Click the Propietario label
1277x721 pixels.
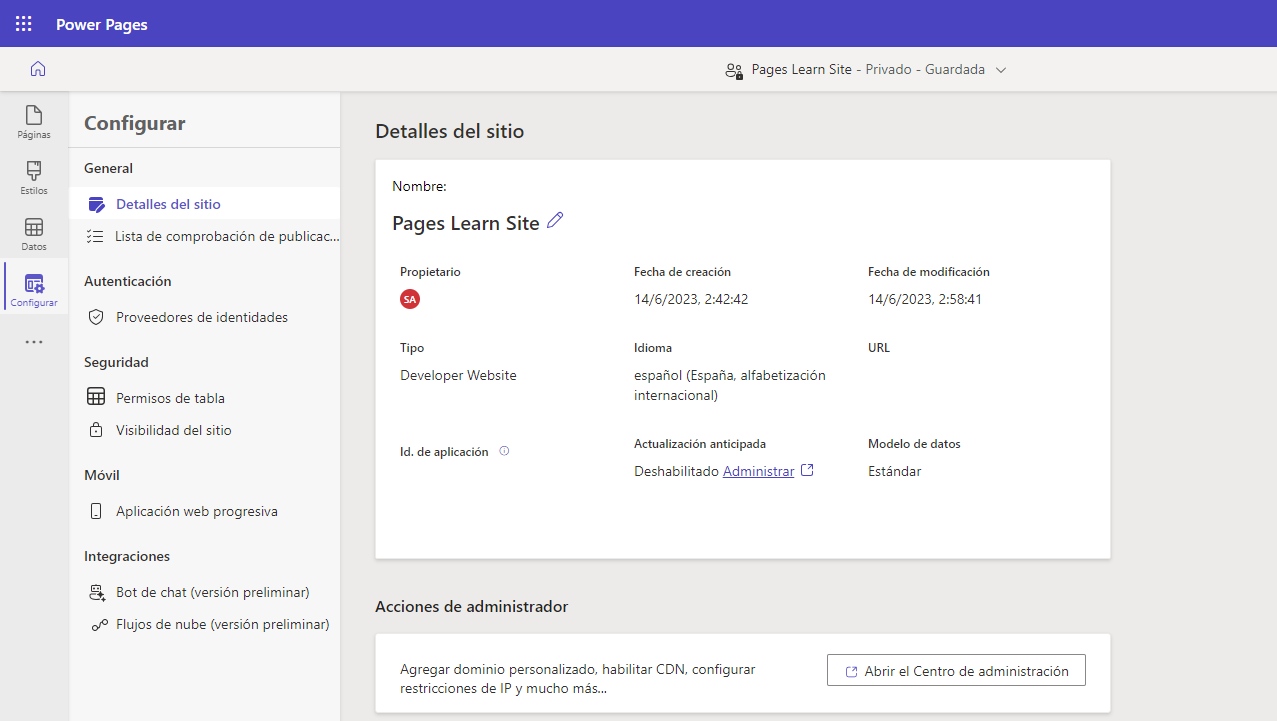coord(431,272)
